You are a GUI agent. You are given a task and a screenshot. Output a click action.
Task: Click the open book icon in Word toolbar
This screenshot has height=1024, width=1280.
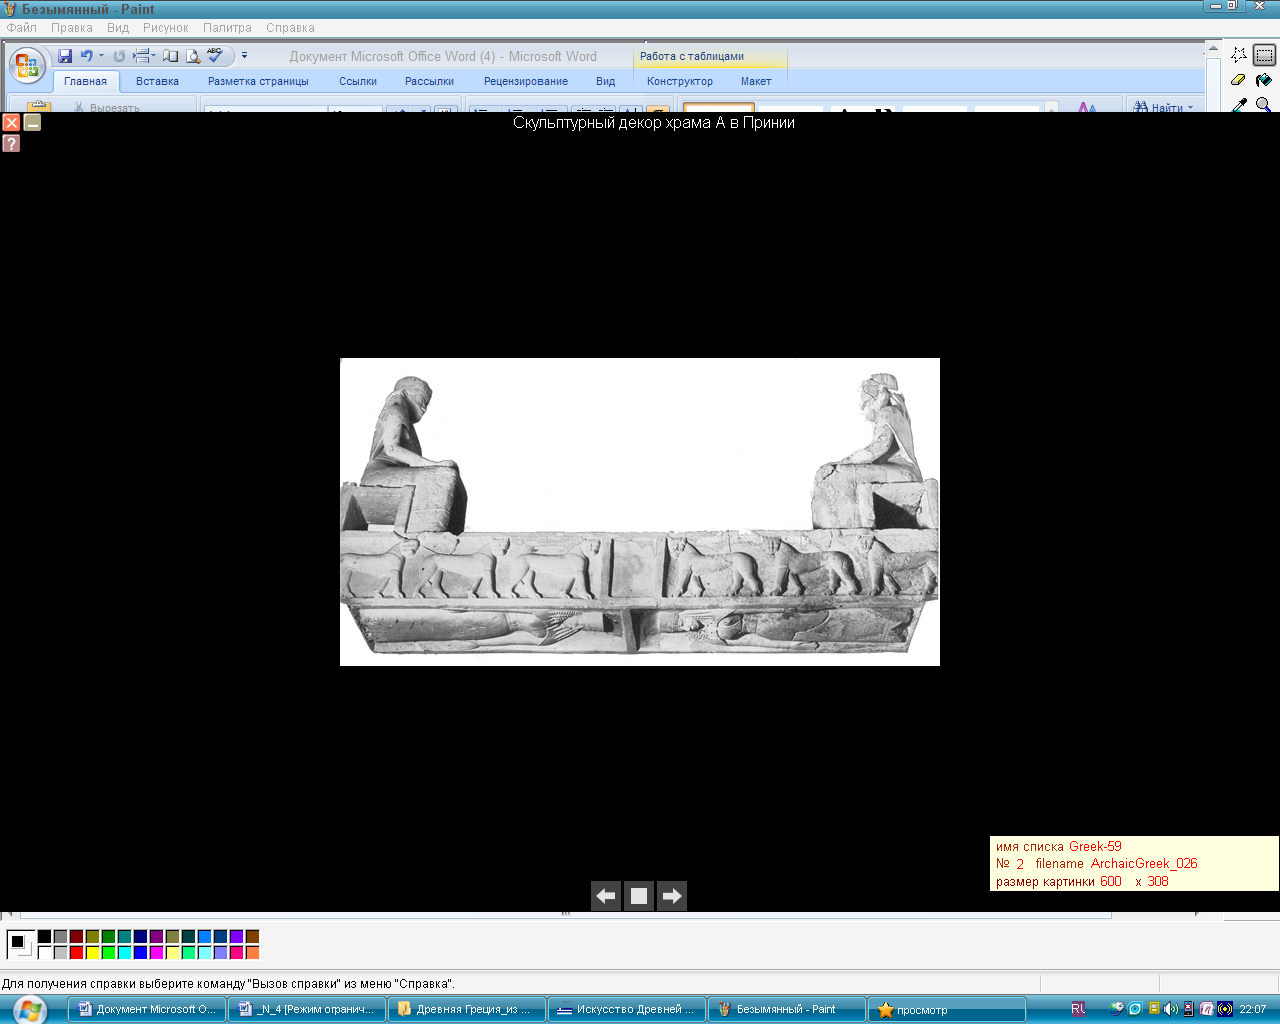click(170, 56)
